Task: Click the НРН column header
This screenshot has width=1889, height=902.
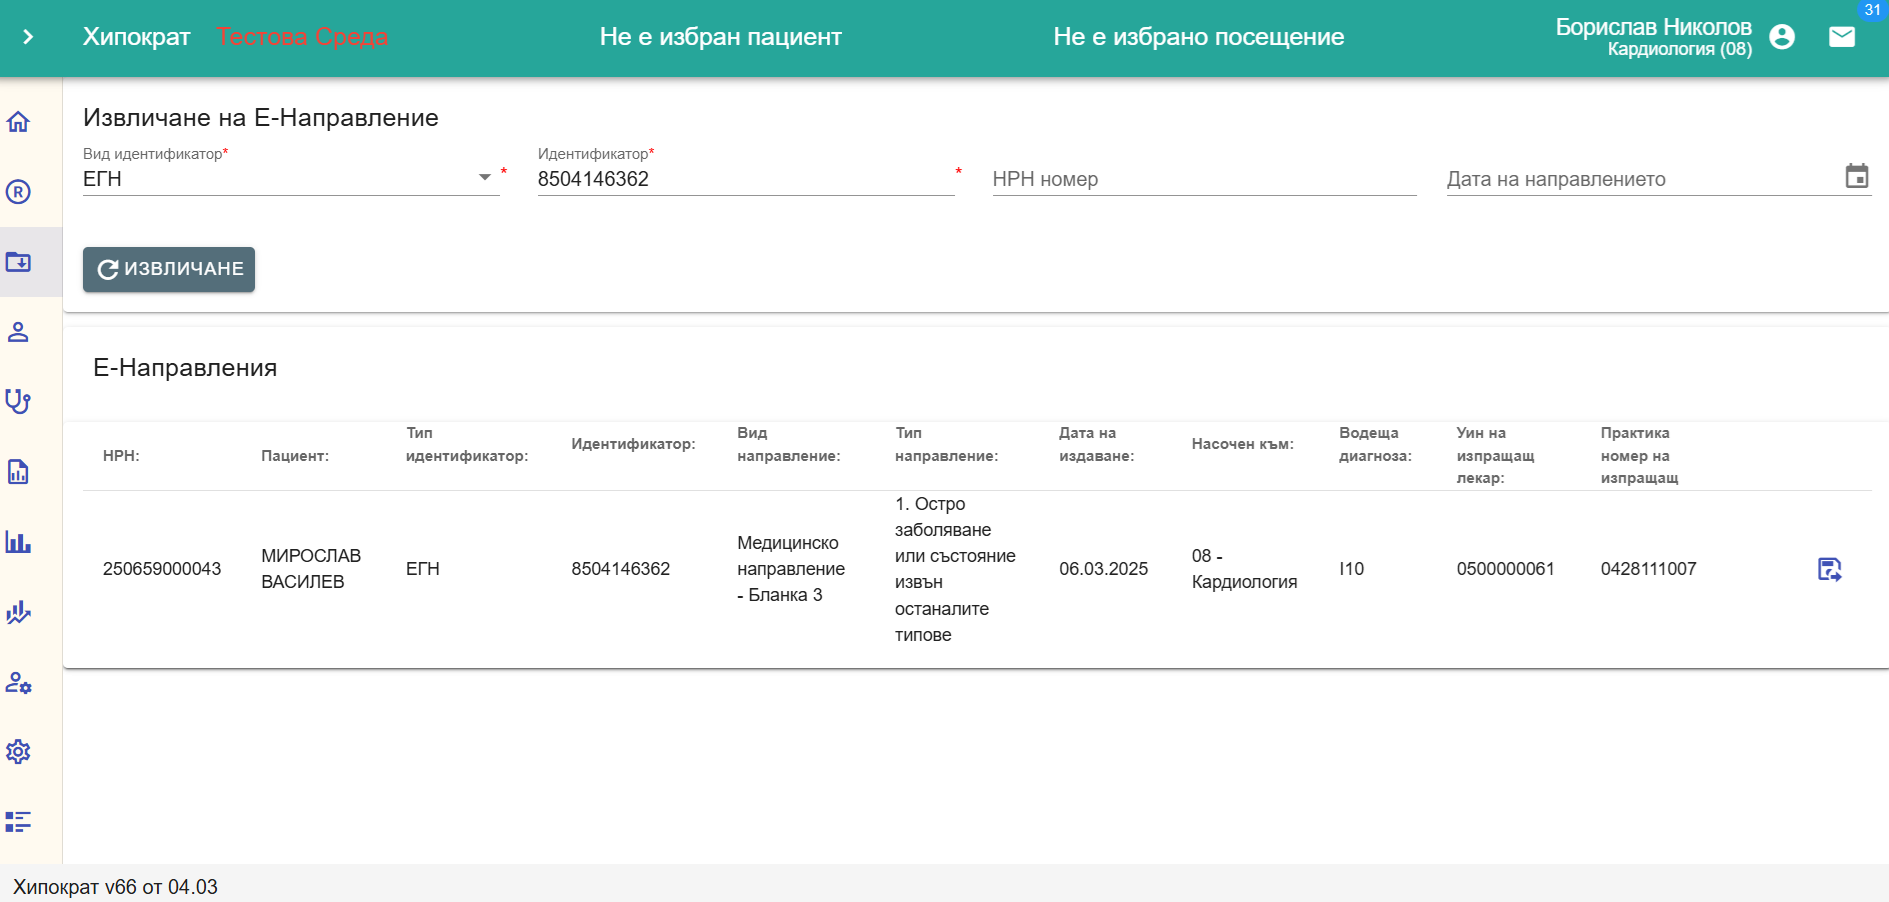Action: coord(121,456)
